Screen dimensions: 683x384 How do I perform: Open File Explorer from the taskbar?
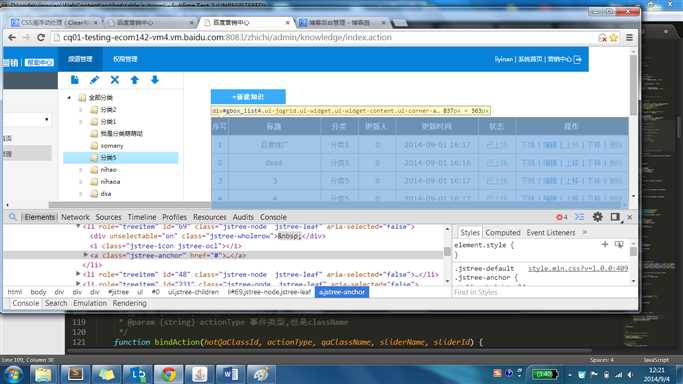click(44, 374)
